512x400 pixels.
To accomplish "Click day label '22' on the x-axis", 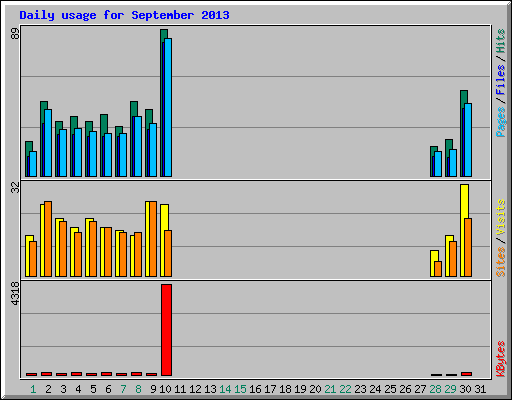I will point(345,389).
